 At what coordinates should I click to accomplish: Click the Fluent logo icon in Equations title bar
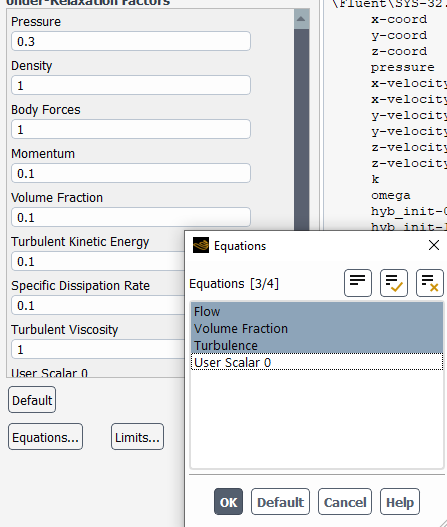tap(201, 245)
